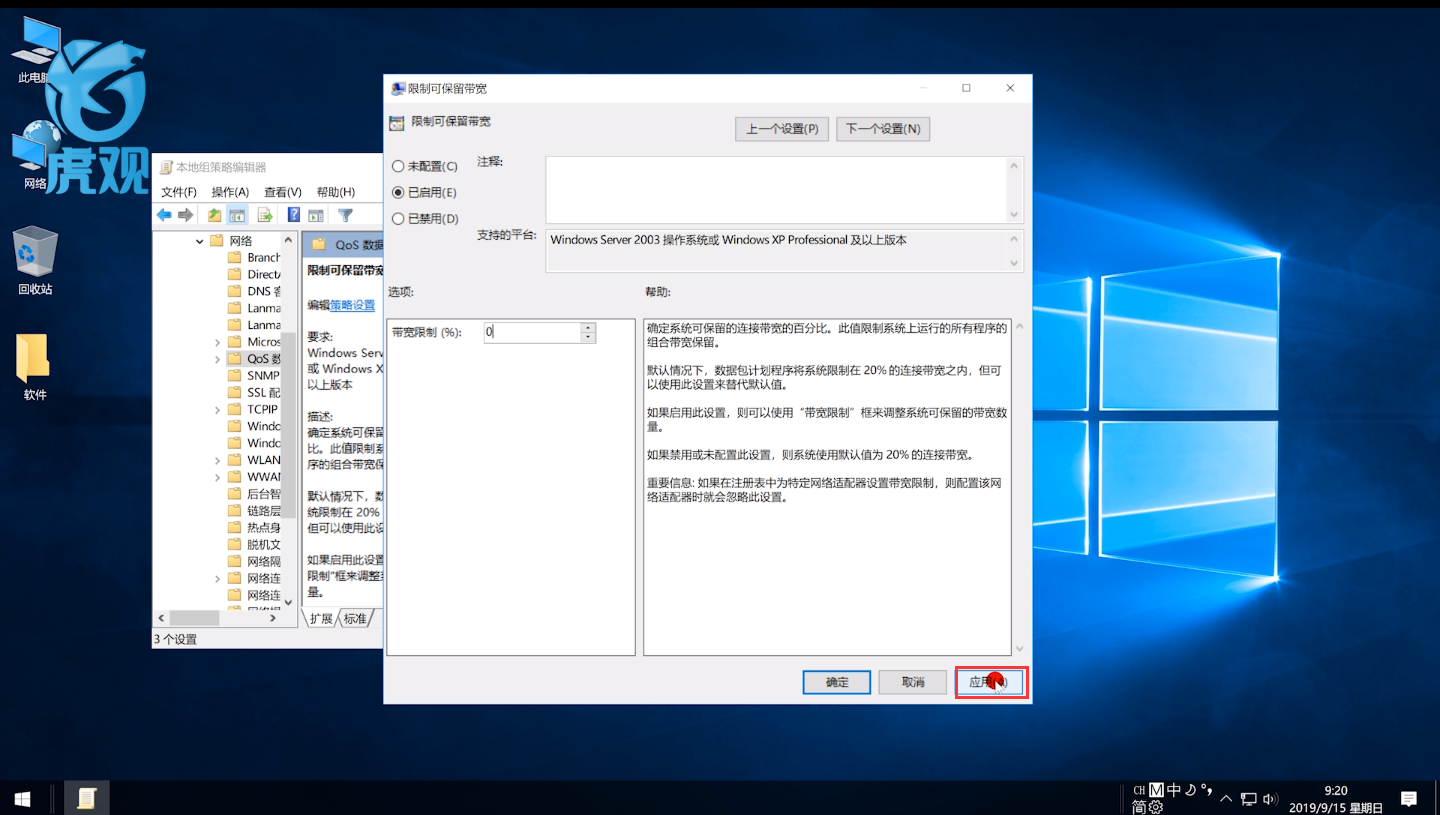Image resolution: width=1440 pixels, height=815 pixels.
Task: Select the 脱机文 tree folder
Action: tap(254, 545)
